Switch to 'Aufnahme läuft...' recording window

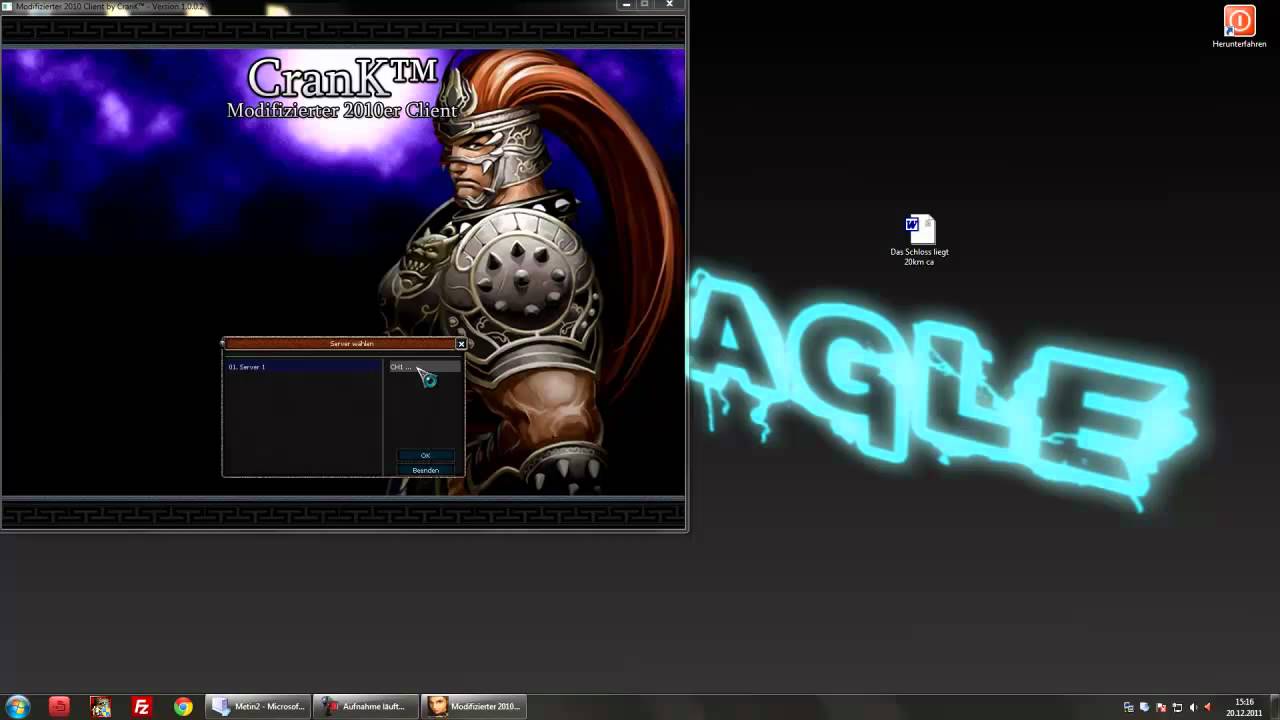pyautogui.click(x=366, y=706)
